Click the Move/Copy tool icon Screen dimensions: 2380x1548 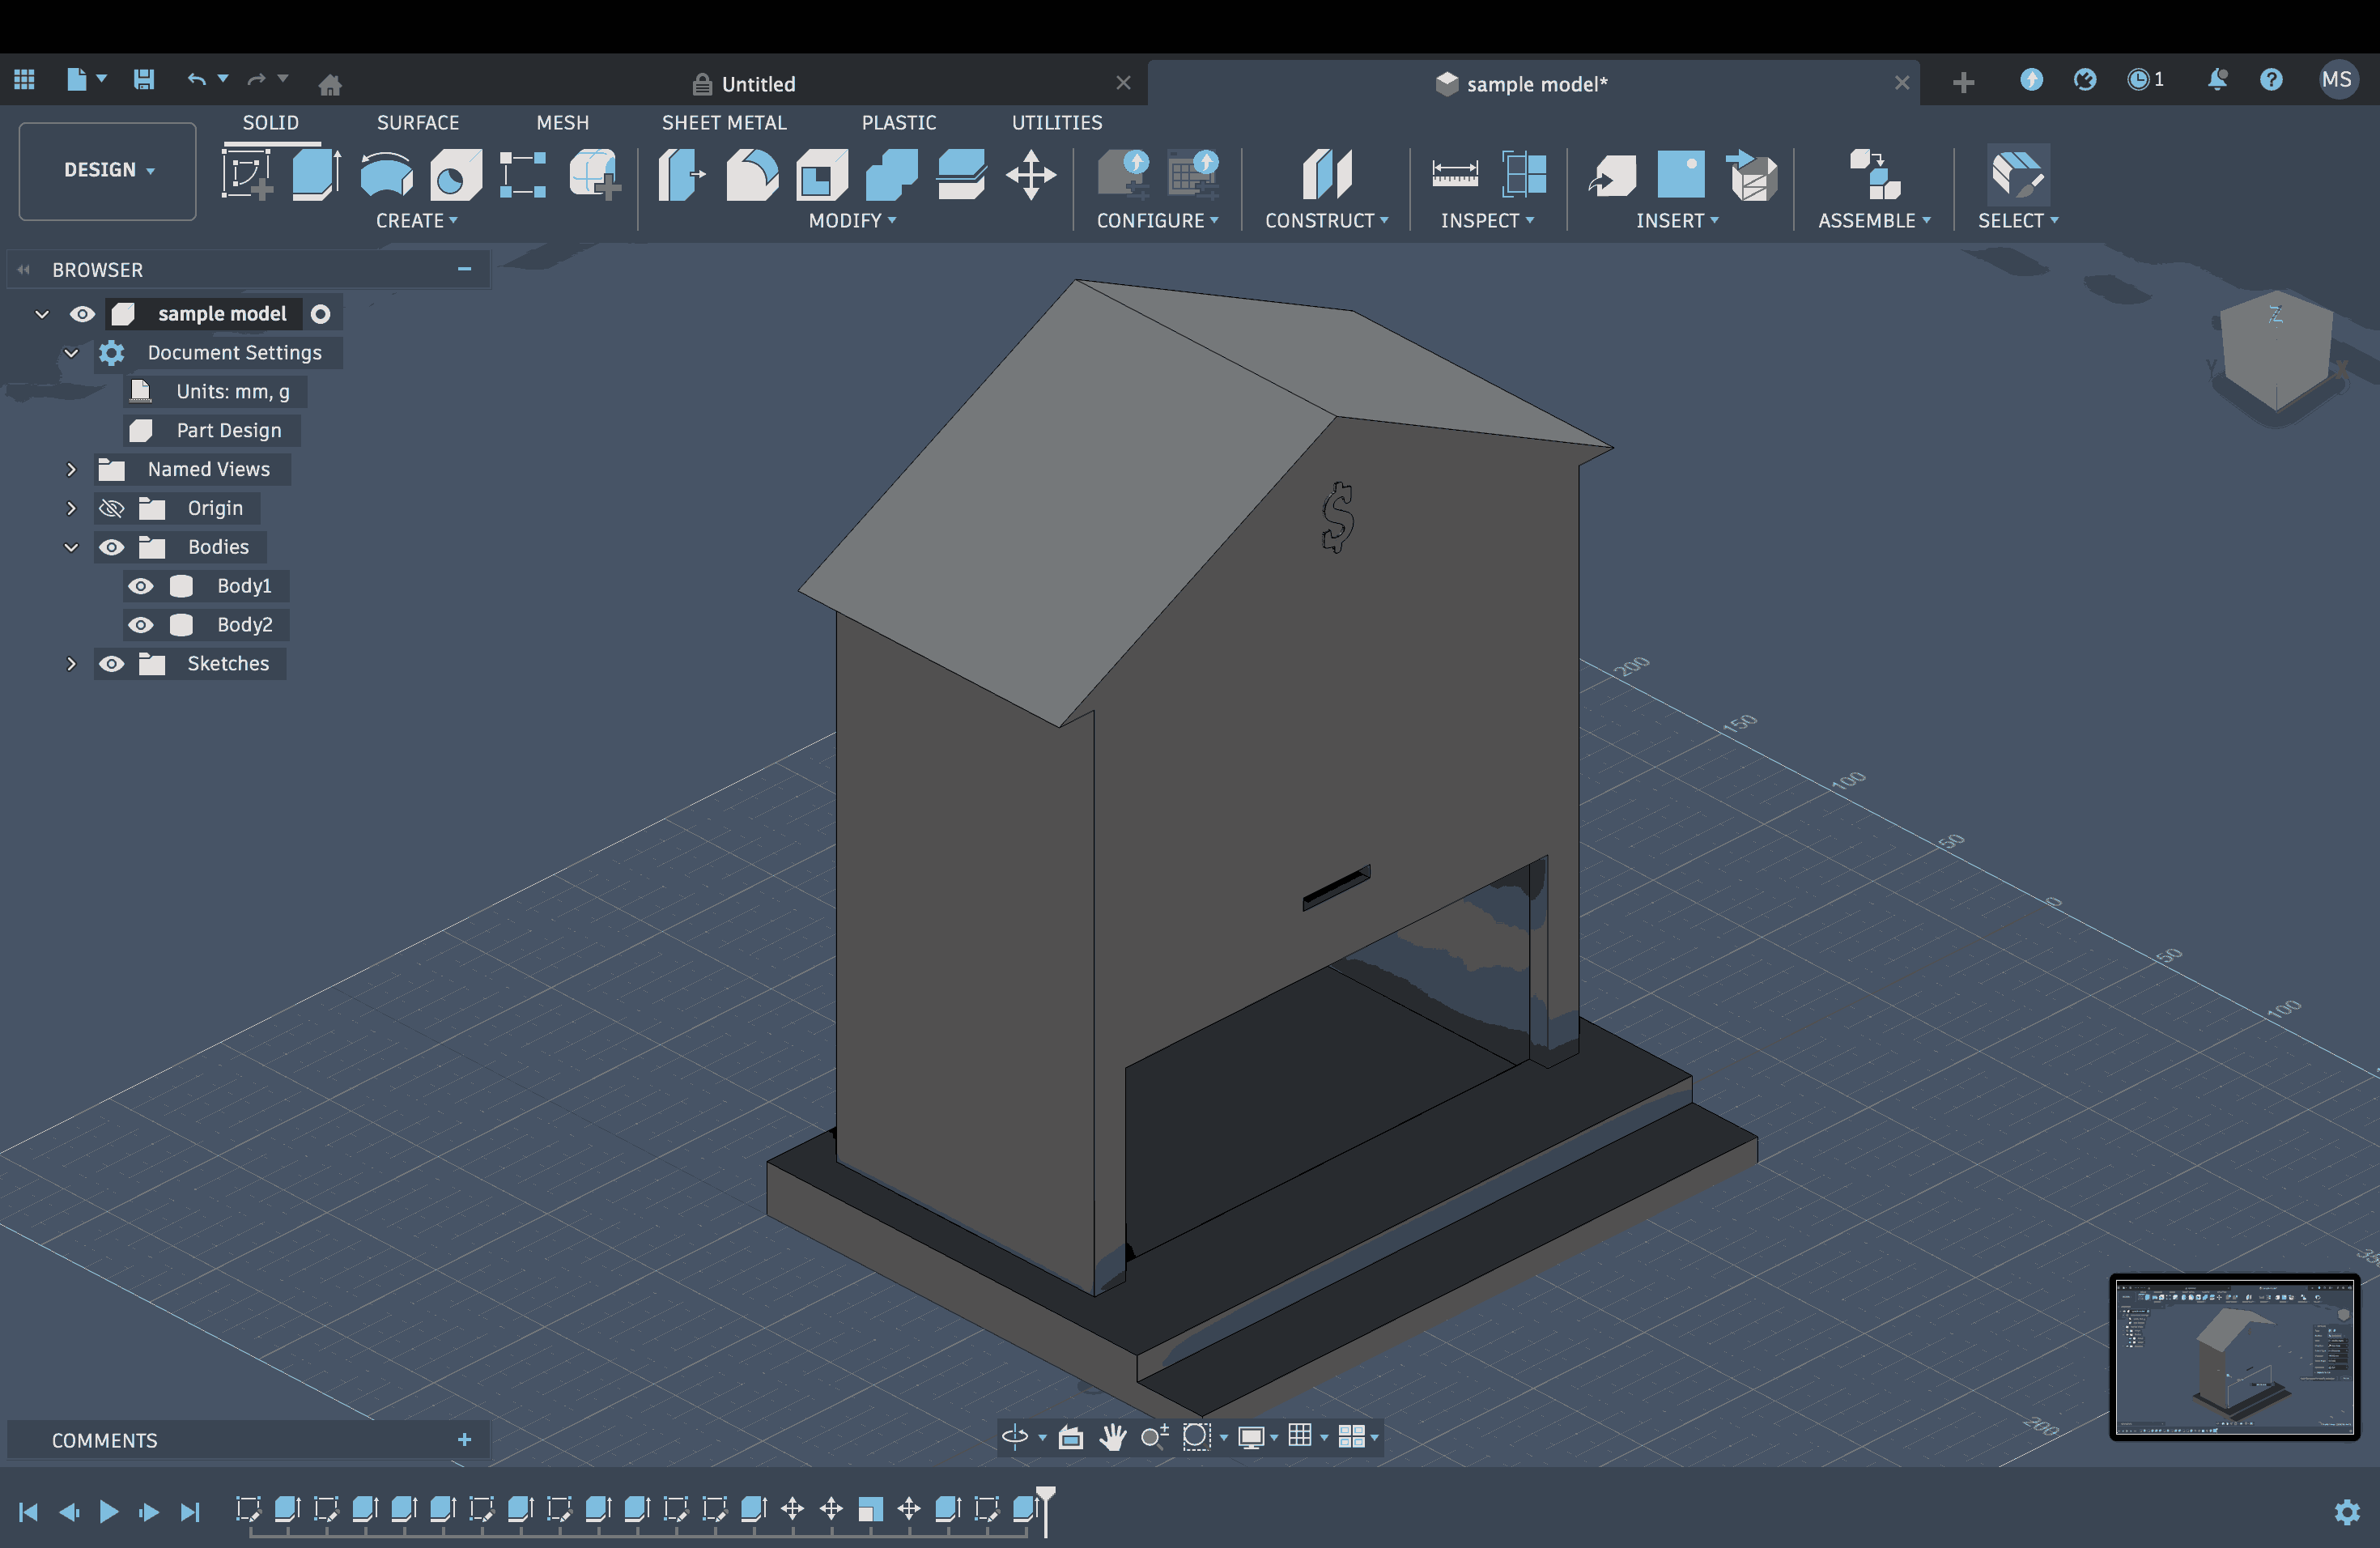tap(1031, 175)
